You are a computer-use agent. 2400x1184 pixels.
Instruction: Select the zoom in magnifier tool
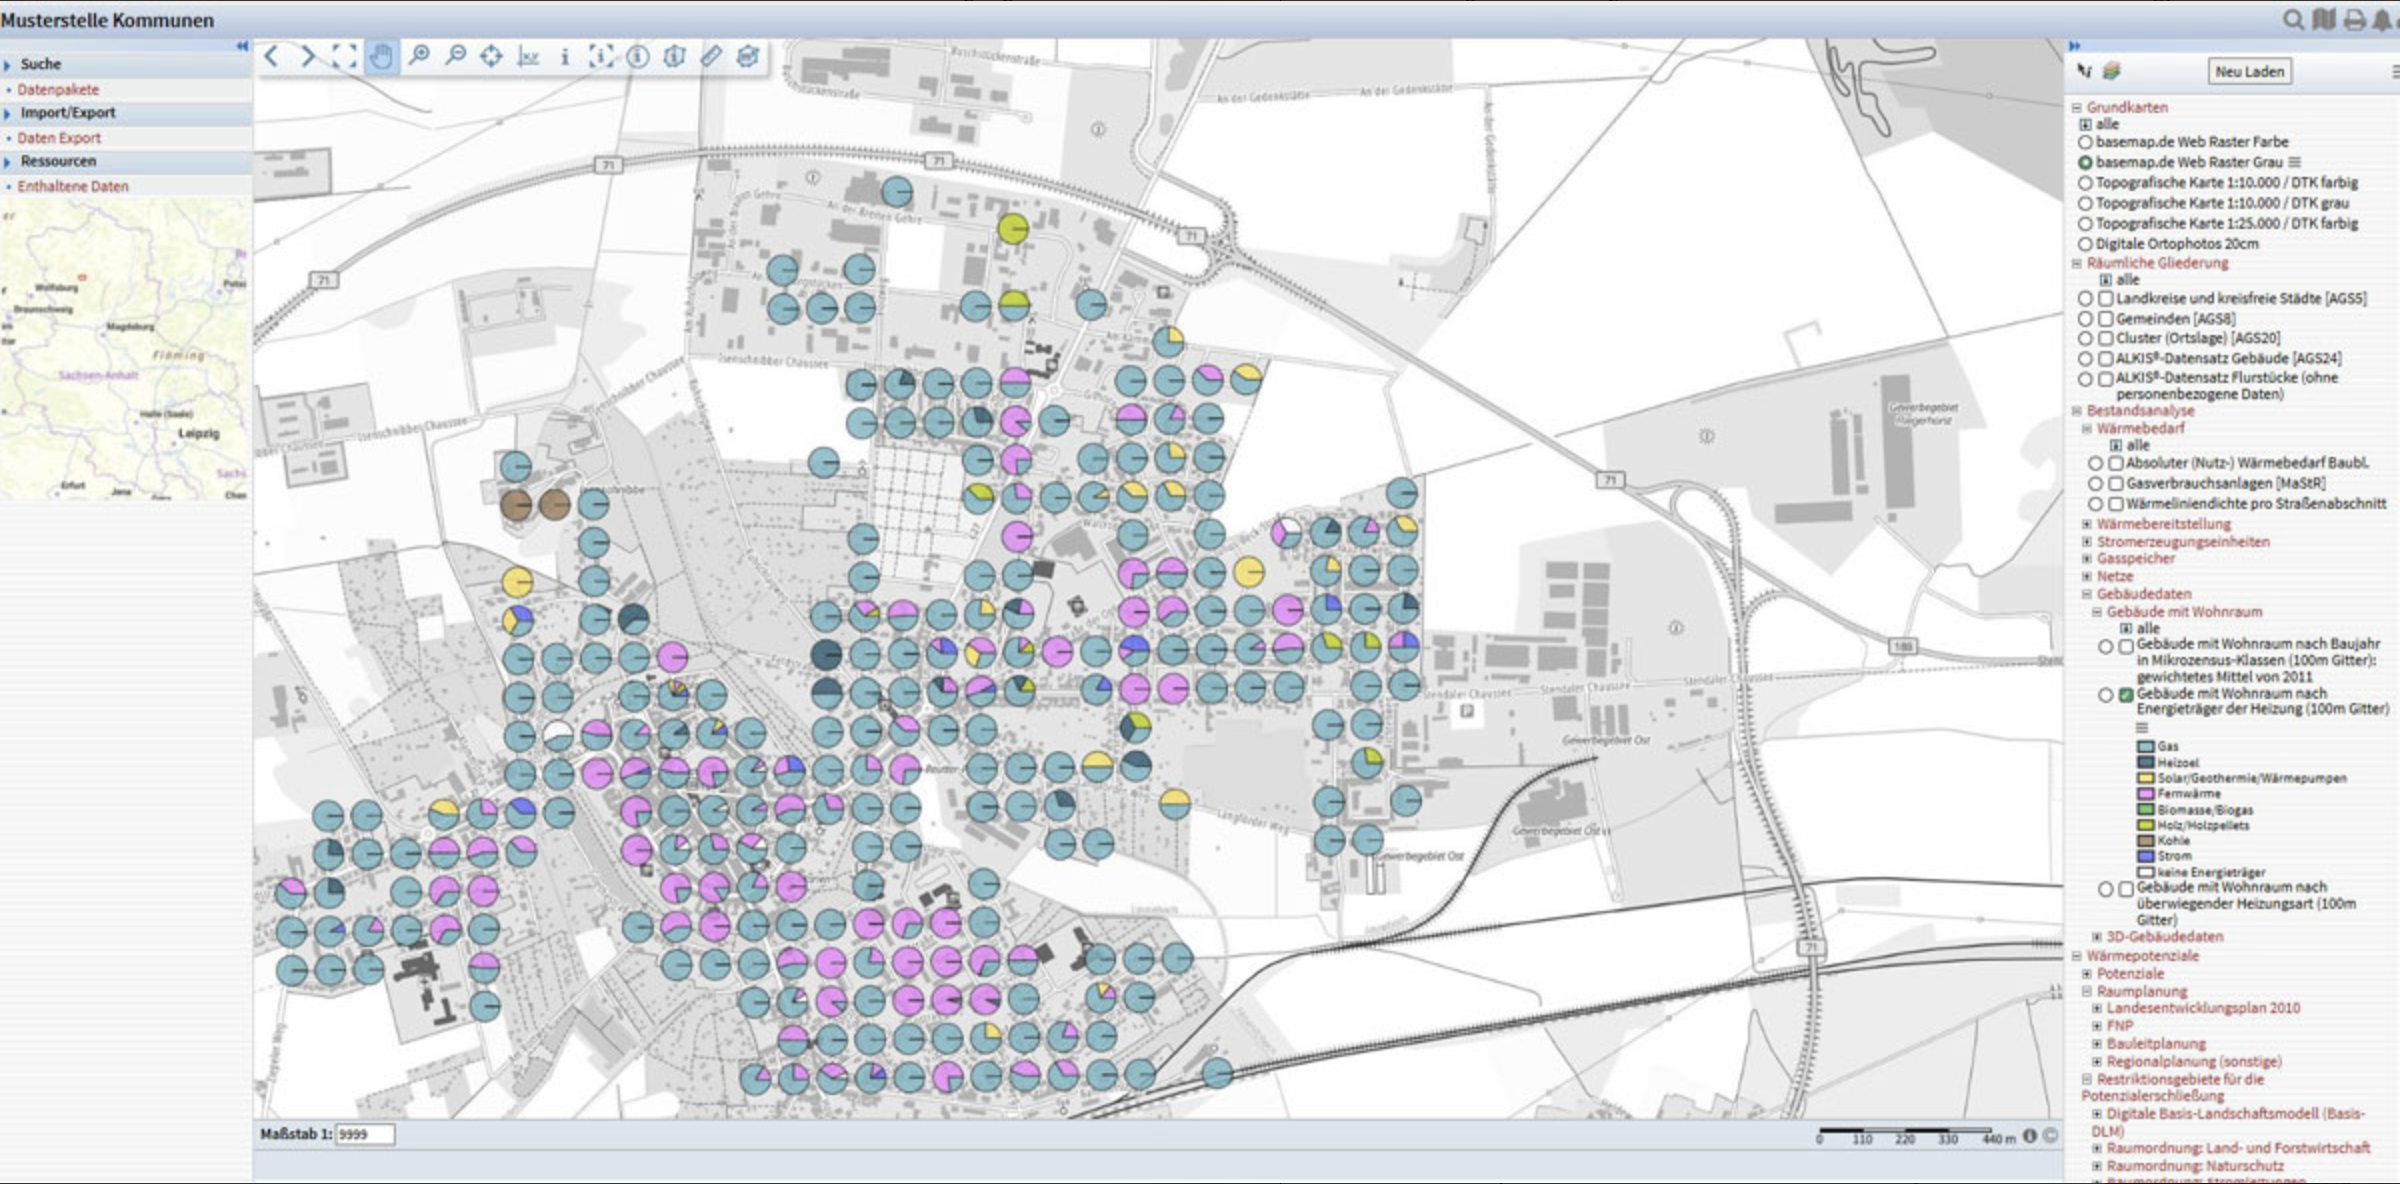tap(419, 56)
